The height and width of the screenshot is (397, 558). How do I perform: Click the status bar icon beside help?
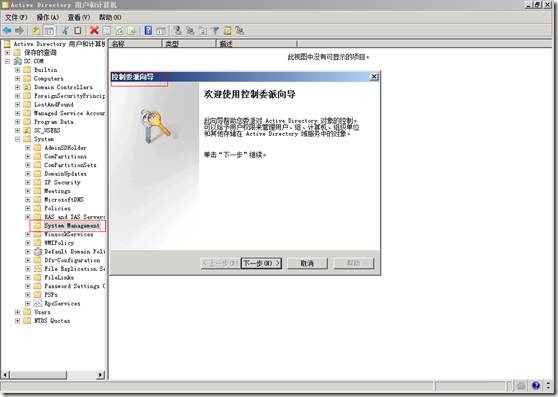pyautogui.click(x=521, y=386)
